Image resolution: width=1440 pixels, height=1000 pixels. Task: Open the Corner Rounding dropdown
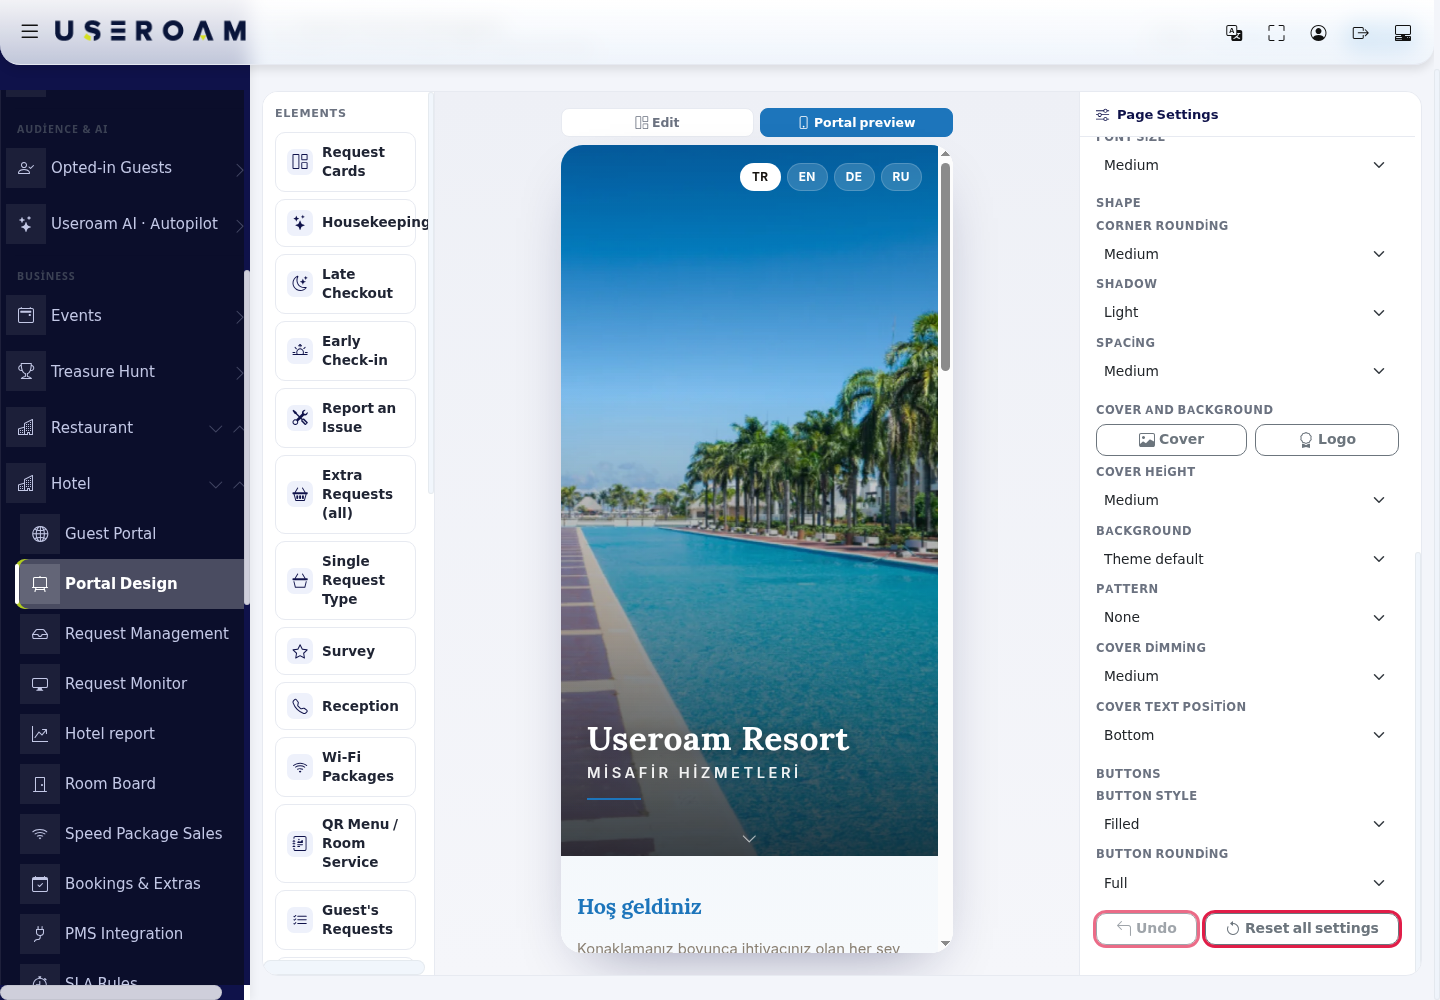point(1246,254)
